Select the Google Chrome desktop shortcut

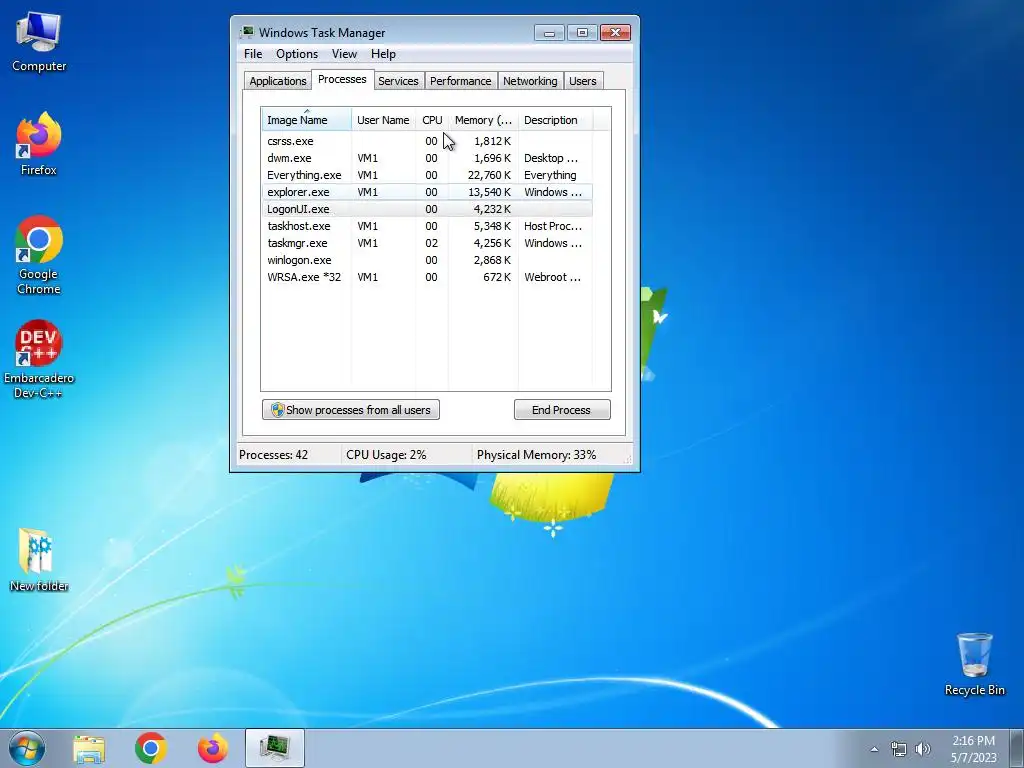39,255
